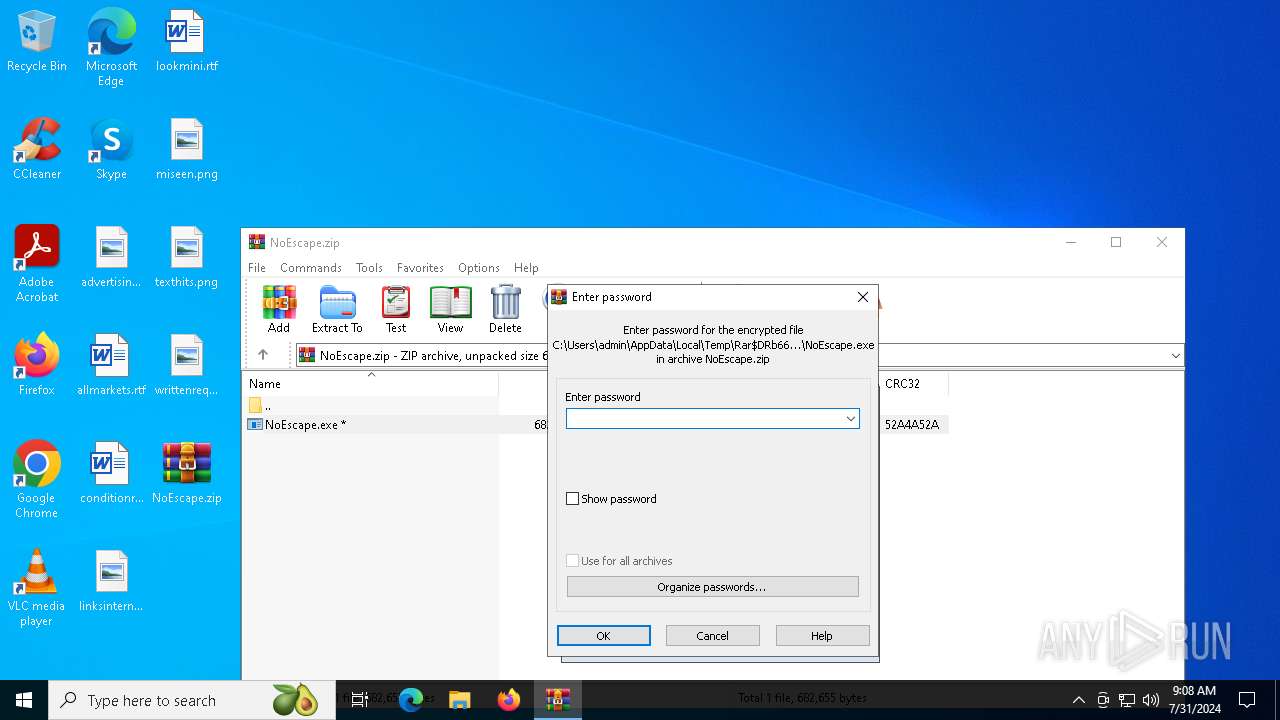Confirm password with OK button
Viewport: 1280px width, 720px height.
(x=604, y=636)
